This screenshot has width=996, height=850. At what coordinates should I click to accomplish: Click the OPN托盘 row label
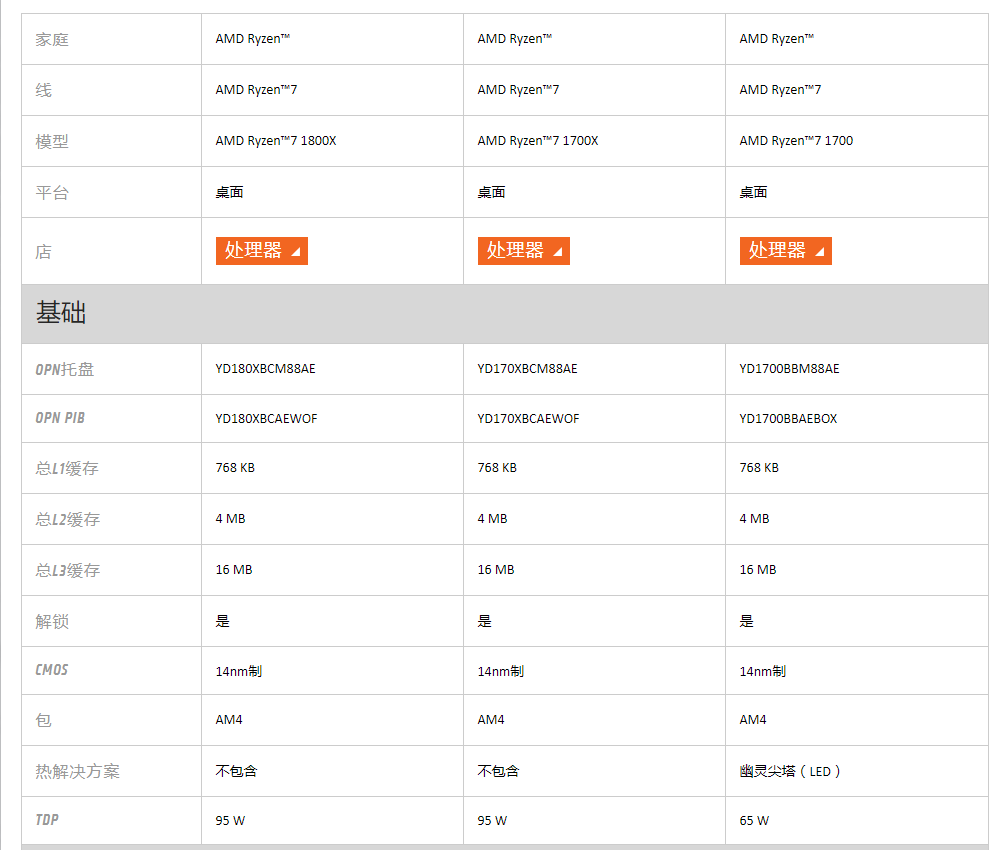[x=65, y=370]
